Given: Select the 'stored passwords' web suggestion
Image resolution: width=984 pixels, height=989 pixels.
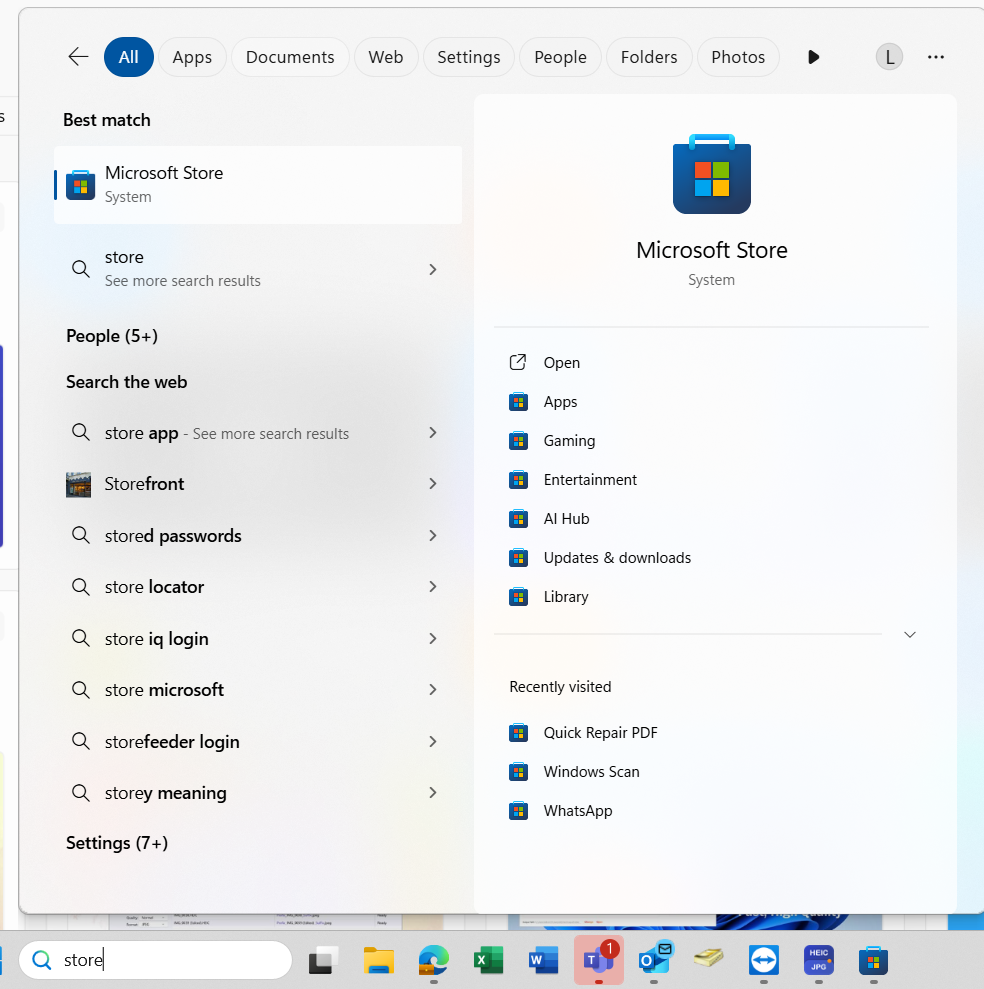Looking at the screenshot, I should tap(258, 535).
